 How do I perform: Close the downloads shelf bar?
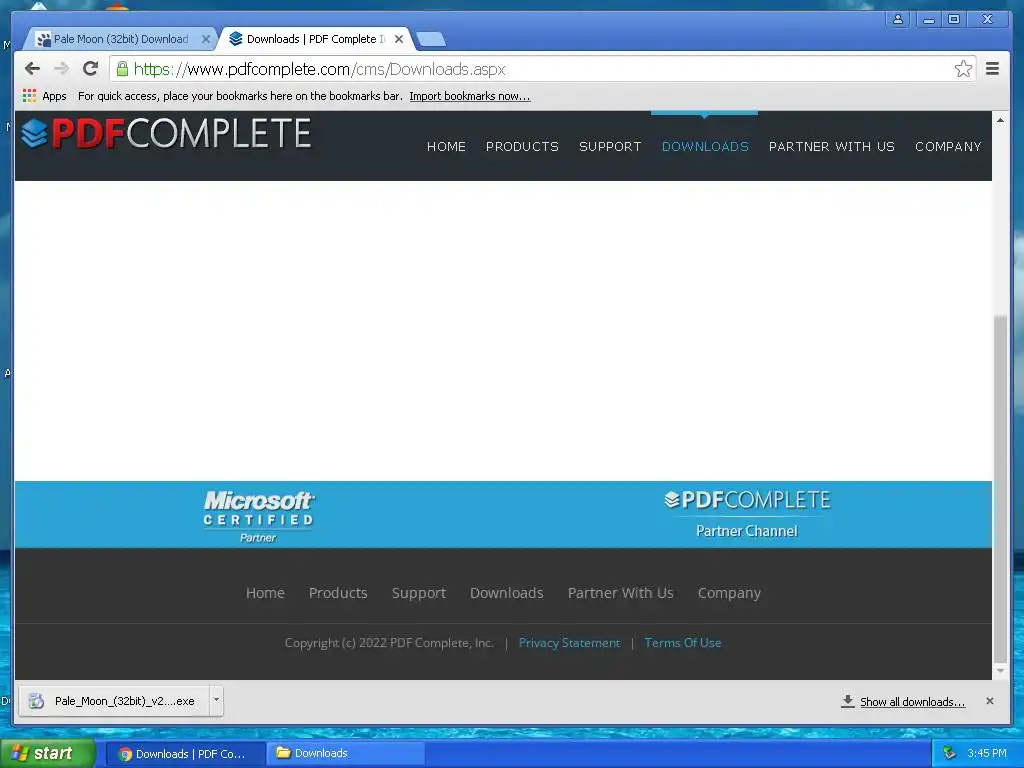(990, 701)
